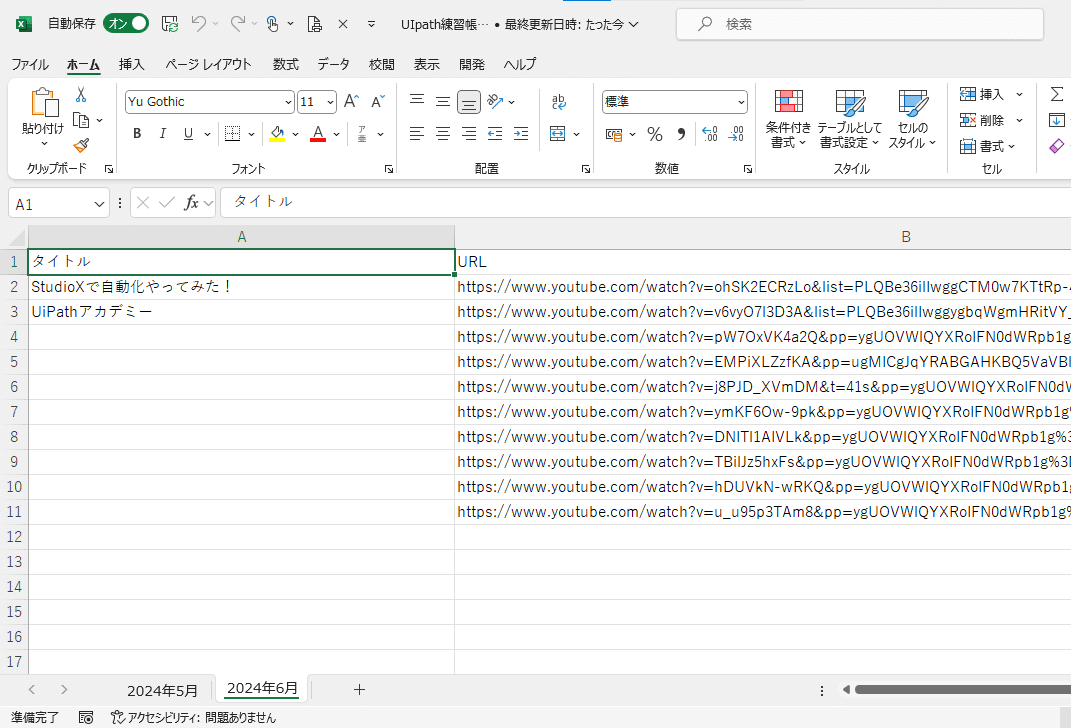Image resolution: width=1071 pixels, height=728 pixels.
Task: Click the 削除 cells button
Action: pos(982,120)
